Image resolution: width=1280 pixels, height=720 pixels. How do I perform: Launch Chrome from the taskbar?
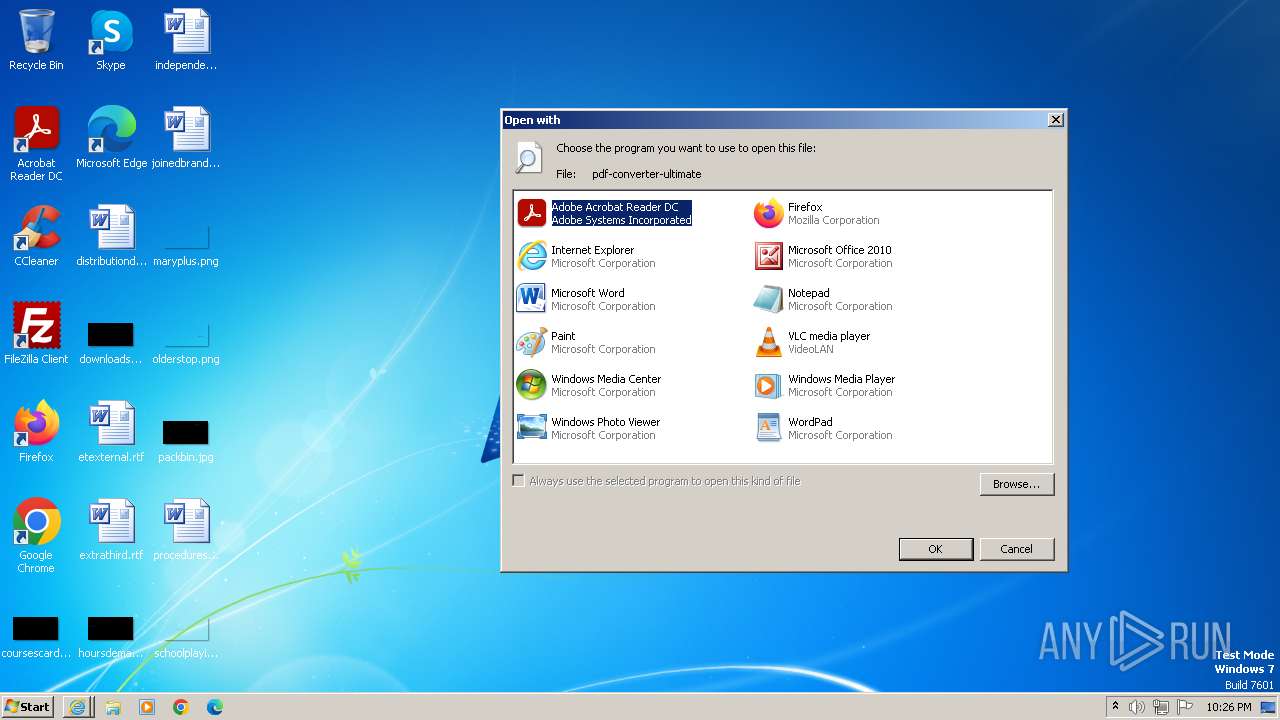181,707
